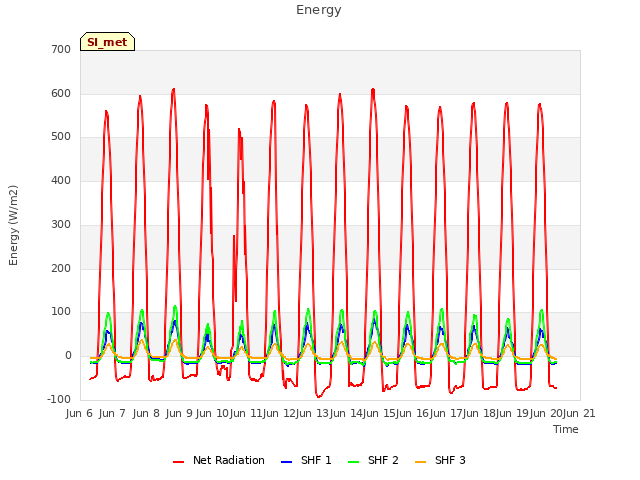This screenshot has width=640, height=480.
Task: Click the Net Radiation legend entry
Action: [219, 460]
